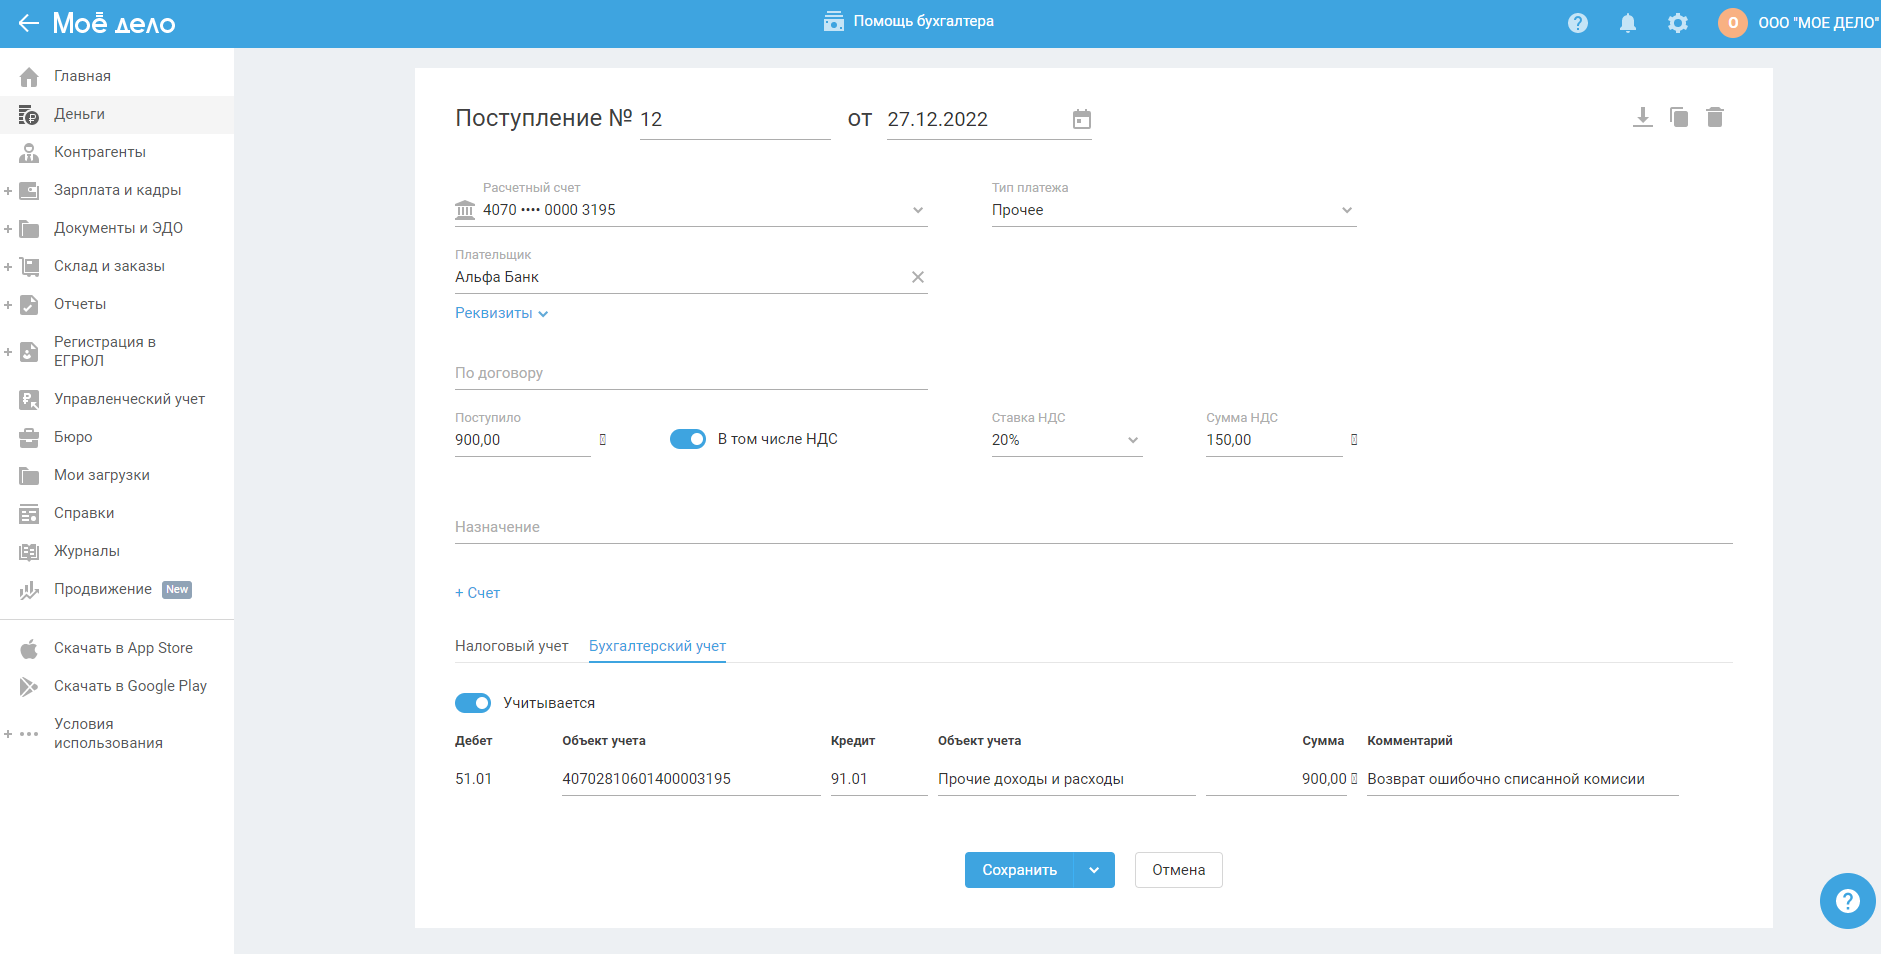Switch to the 'Налоговый учет' tab

pos(511,646)
